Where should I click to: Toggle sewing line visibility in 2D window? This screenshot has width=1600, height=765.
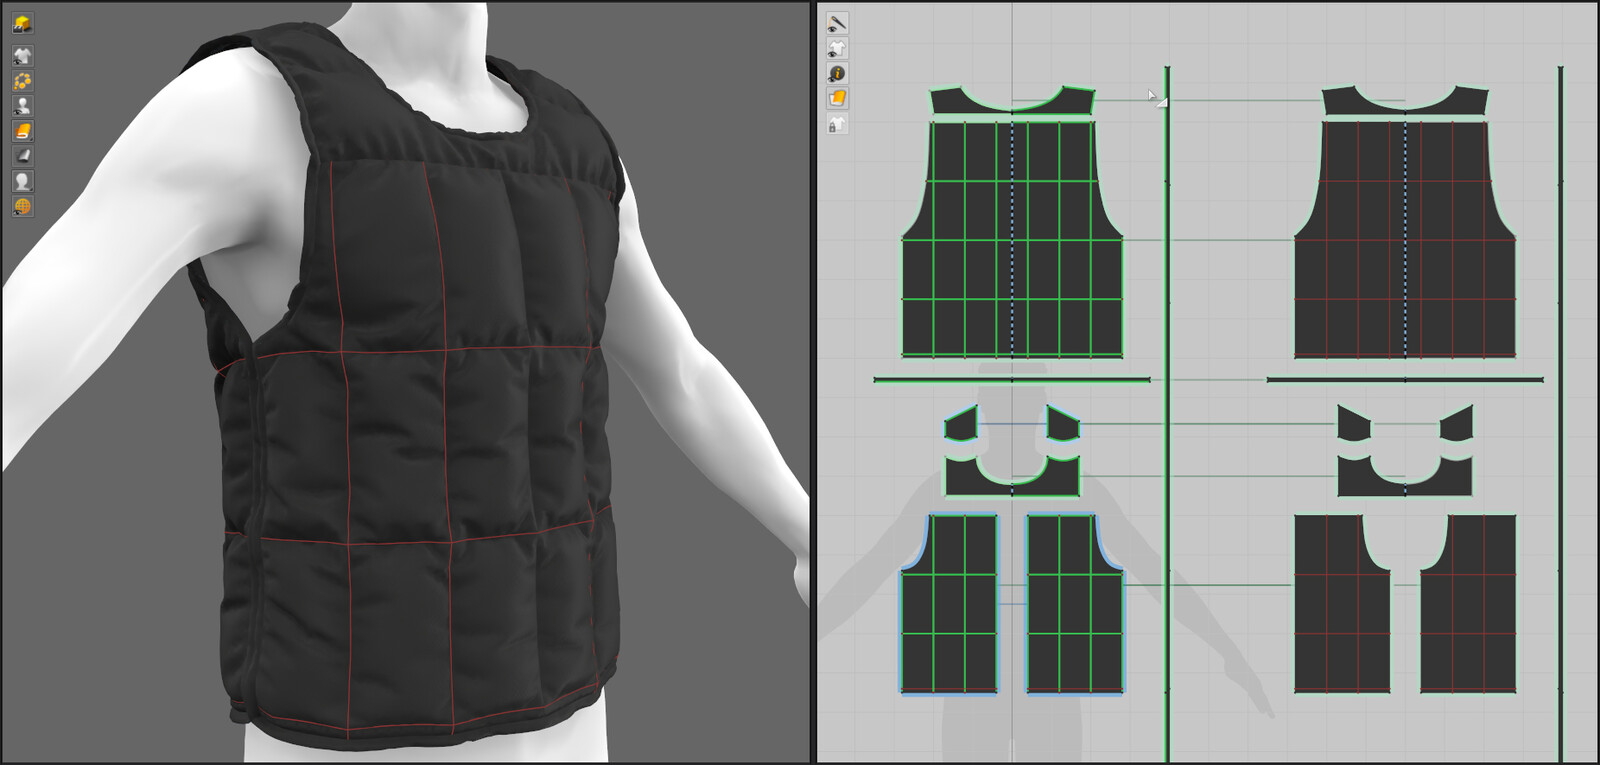point(837,23)
